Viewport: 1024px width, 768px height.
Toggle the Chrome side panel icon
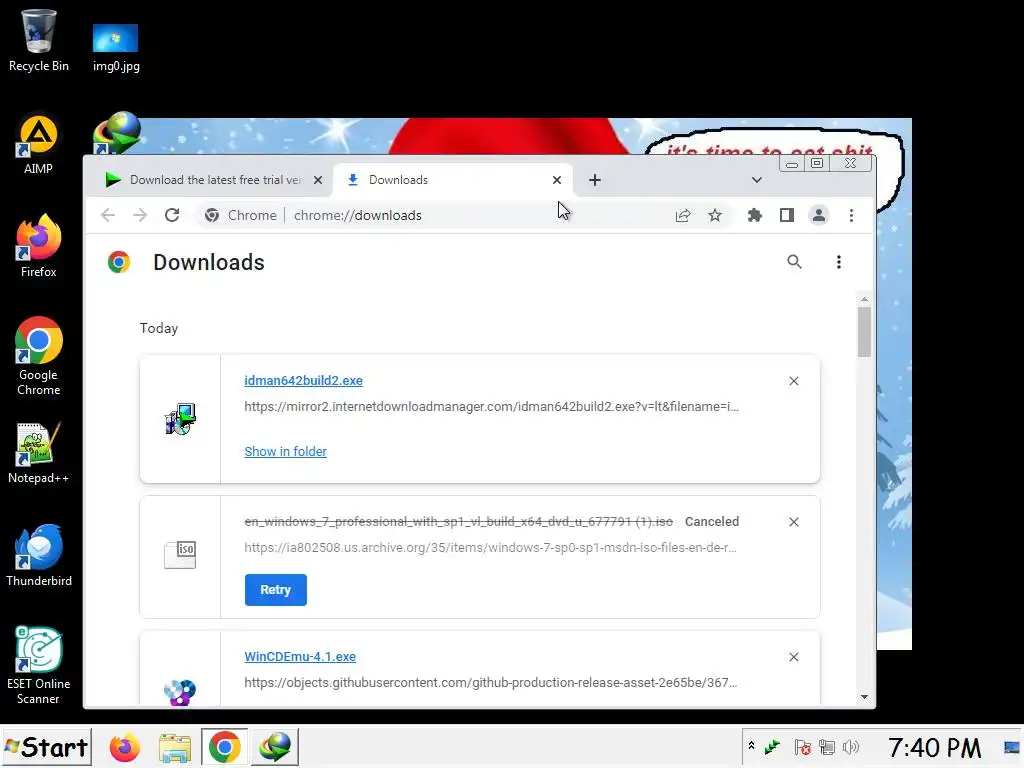click(787, 215)
